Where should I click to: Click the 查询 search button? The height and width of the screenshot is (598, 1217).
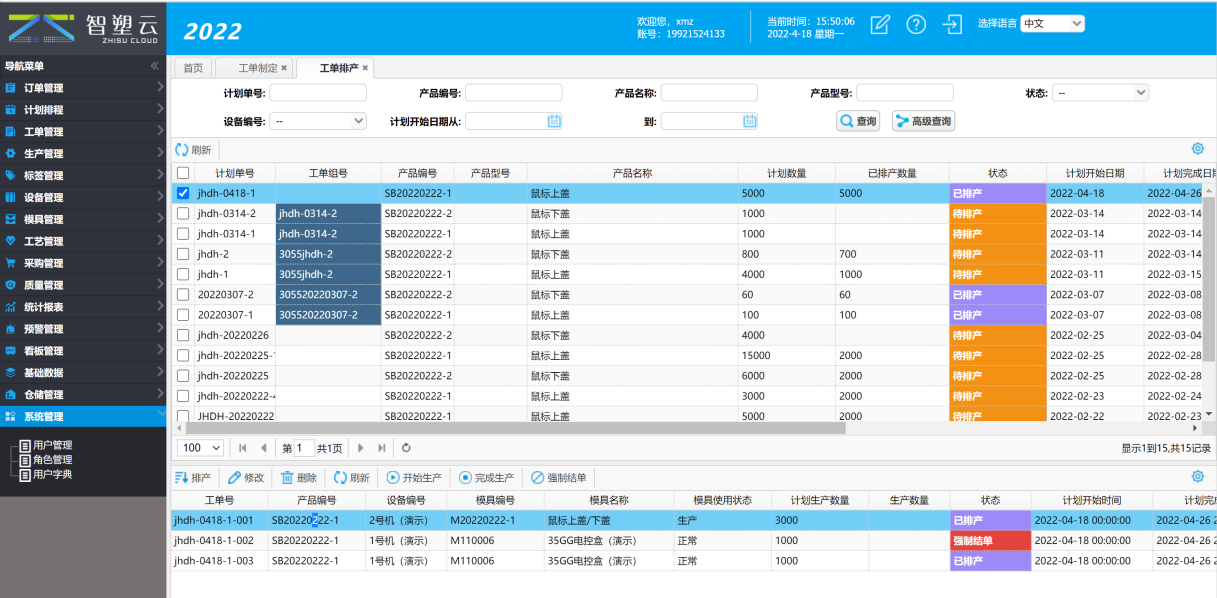[858, 121]
